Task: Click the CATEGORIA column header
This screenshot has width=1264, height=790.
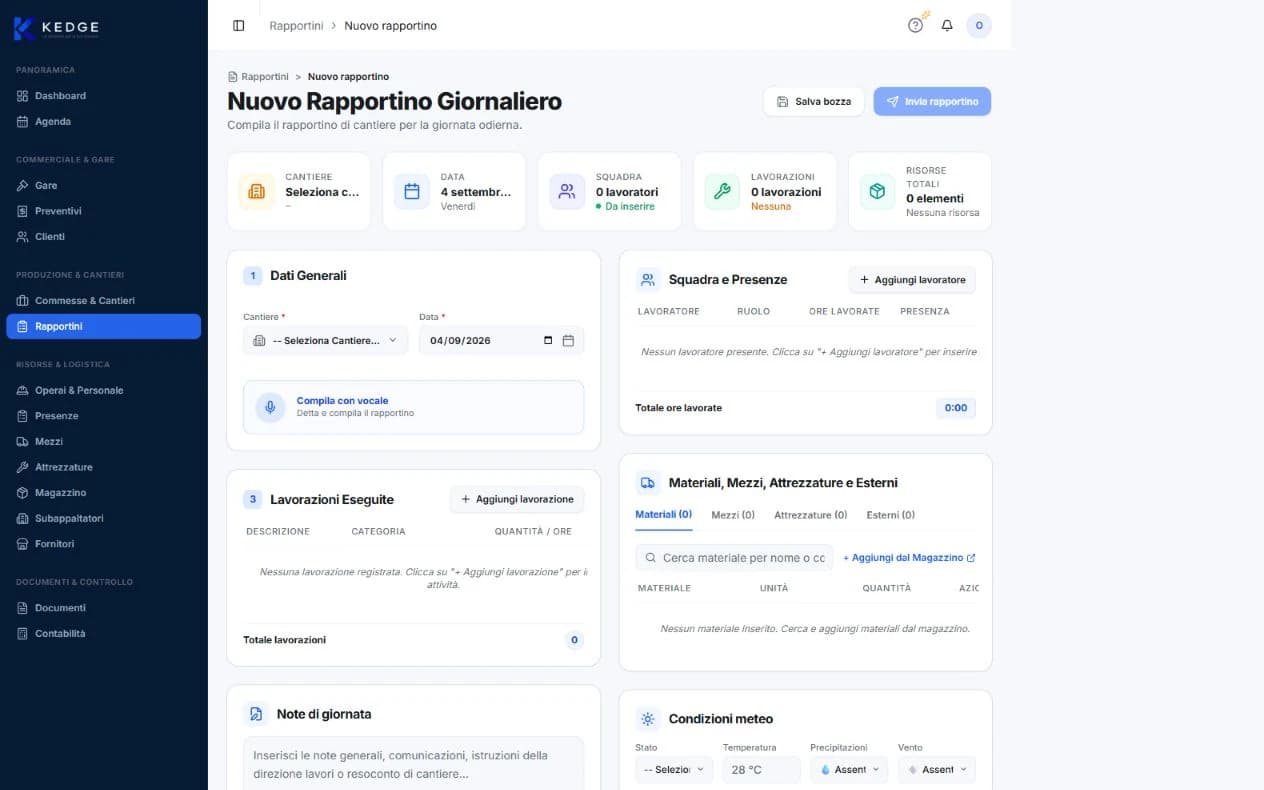Action: (x=378, y=531)
